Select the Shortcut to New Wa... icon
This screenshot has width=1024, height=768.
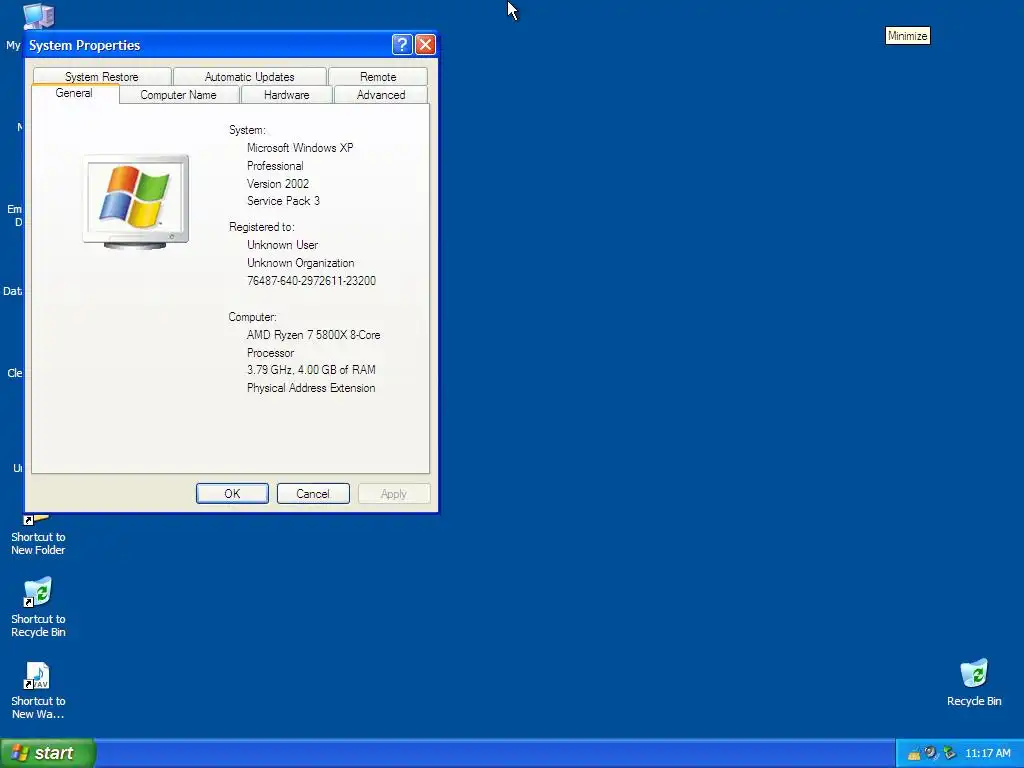click(x=38, y=690)
